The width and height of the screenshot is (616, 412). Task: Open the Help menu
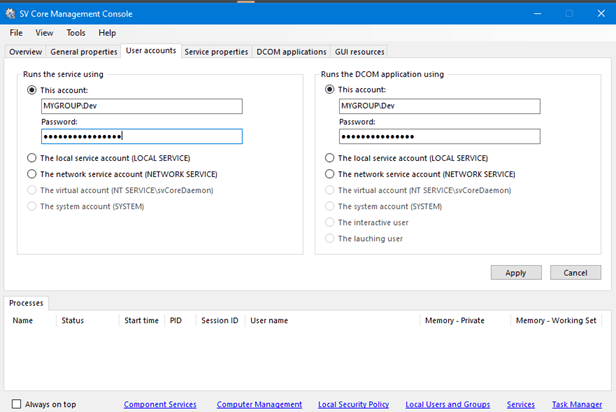click(107, 33)
